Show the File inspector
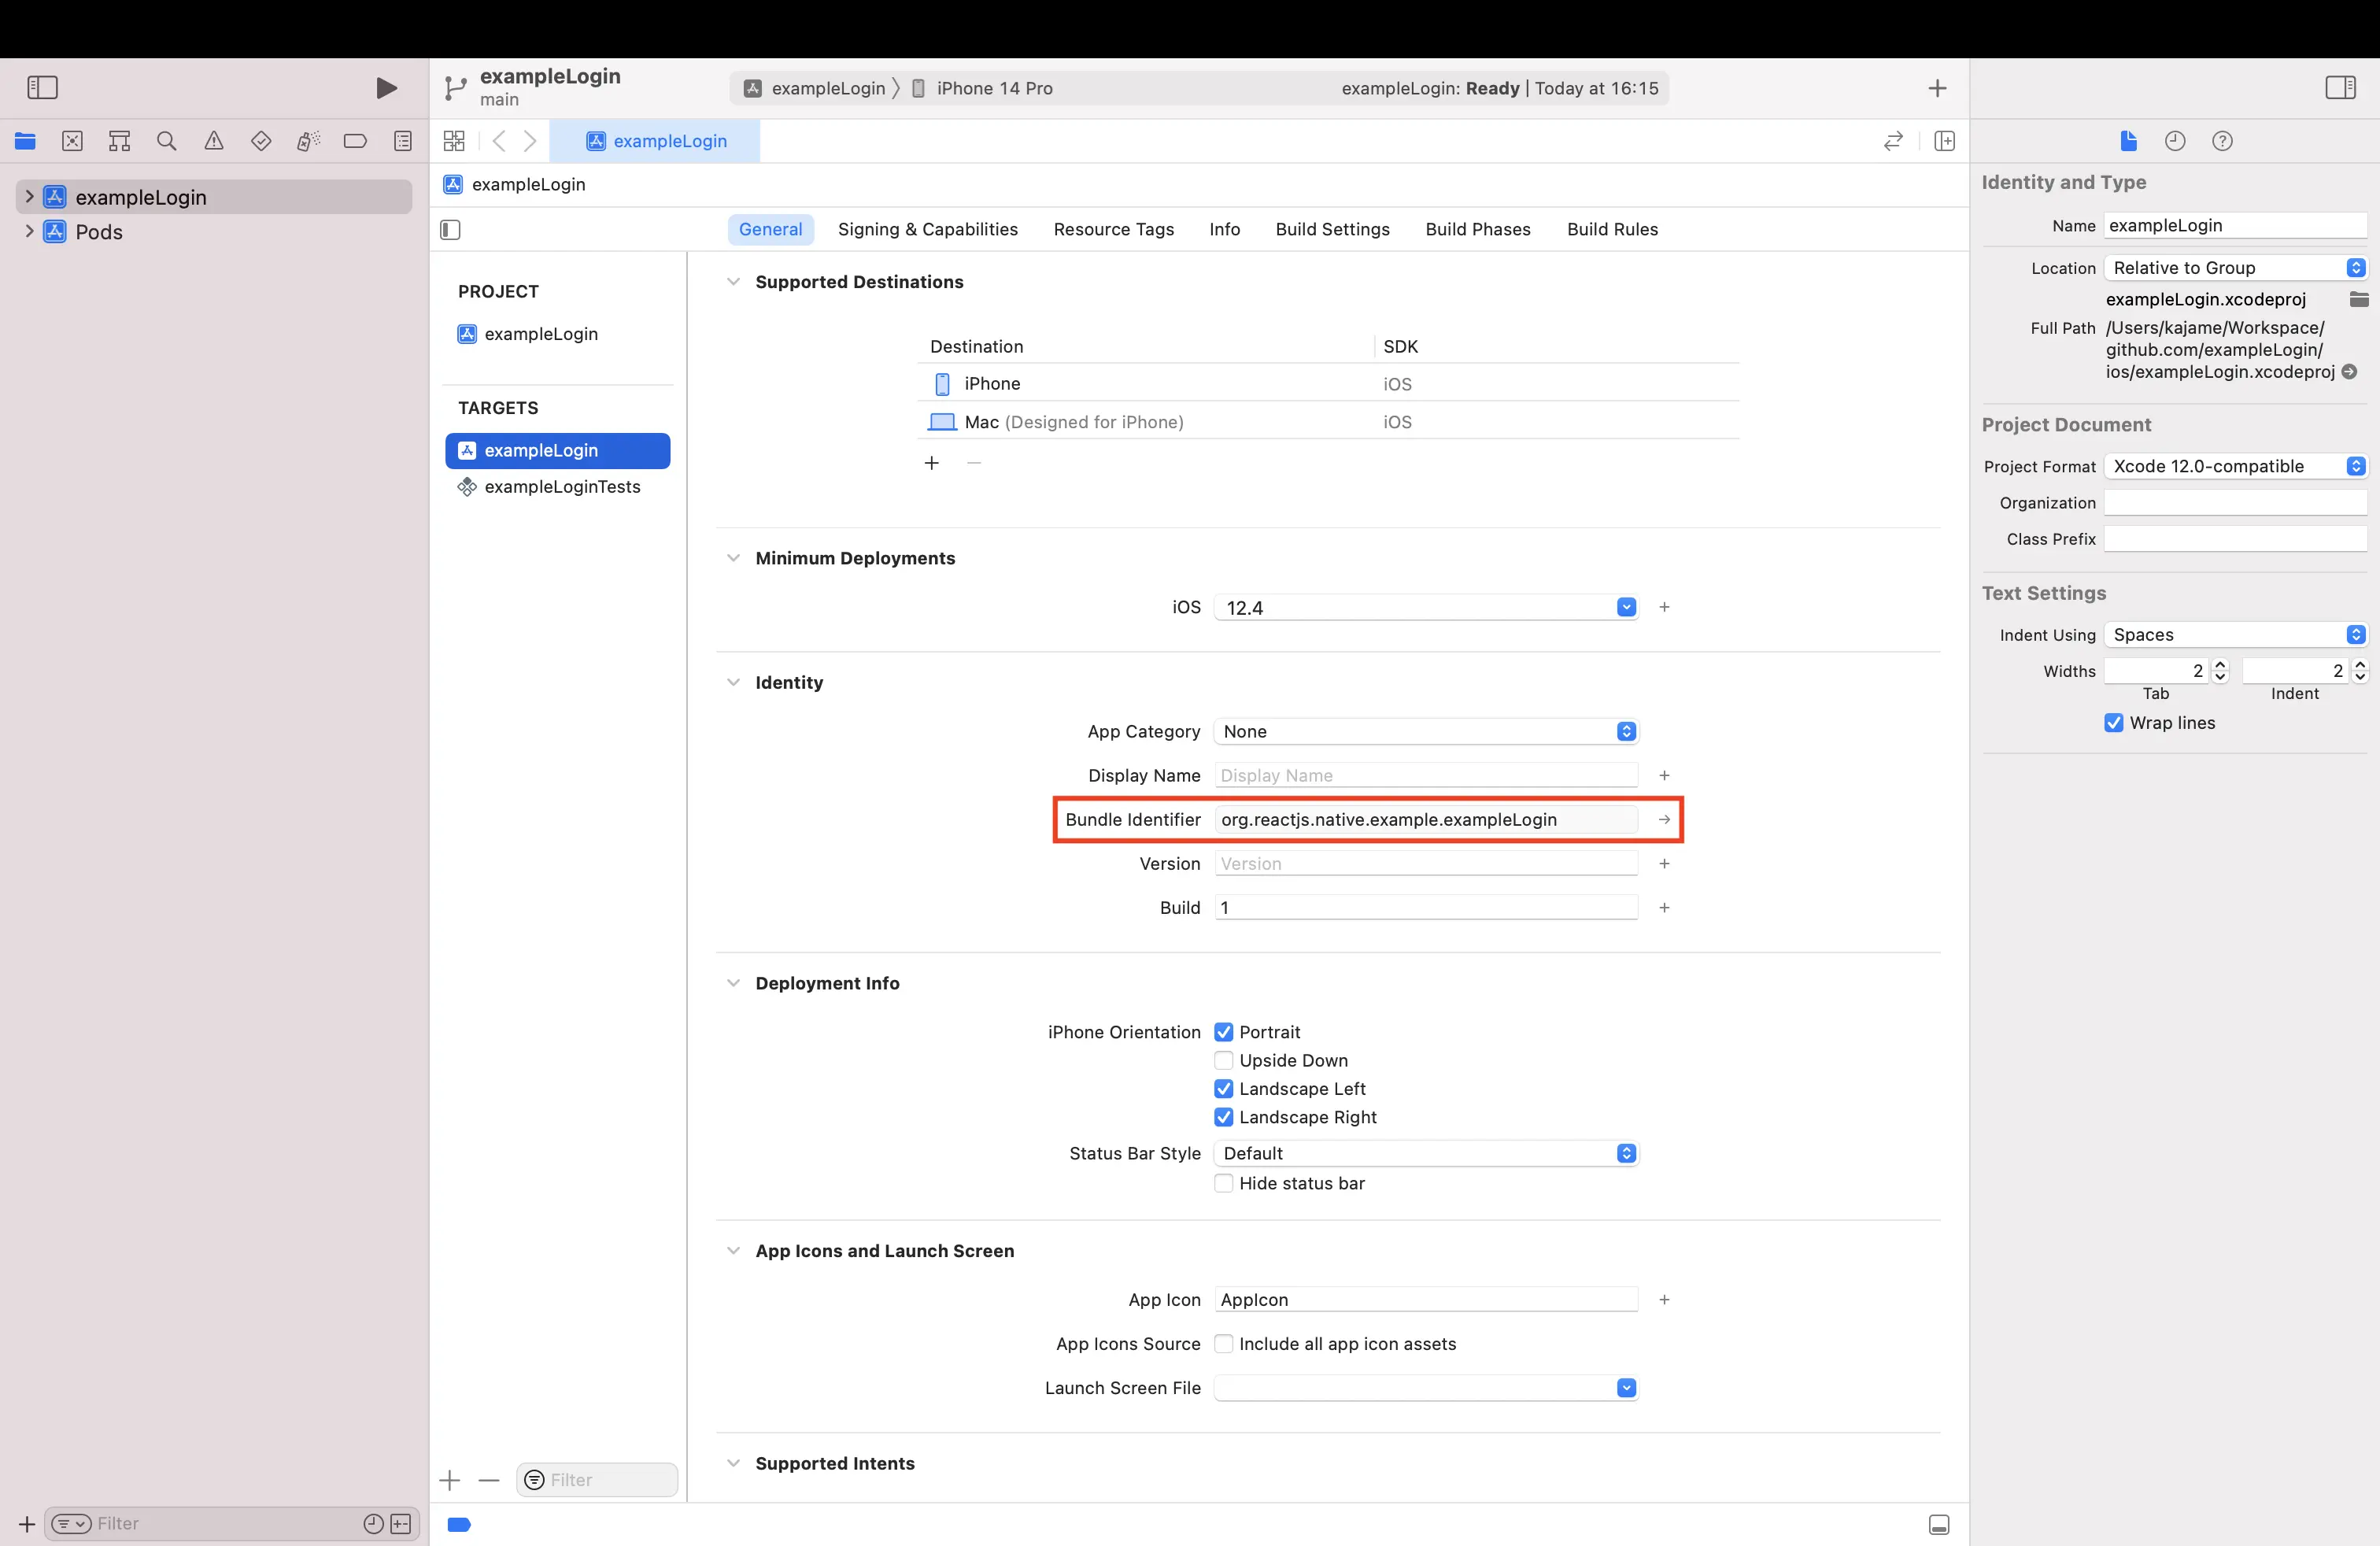This screenshot has width=2380, height=1546. [2129, 141]
